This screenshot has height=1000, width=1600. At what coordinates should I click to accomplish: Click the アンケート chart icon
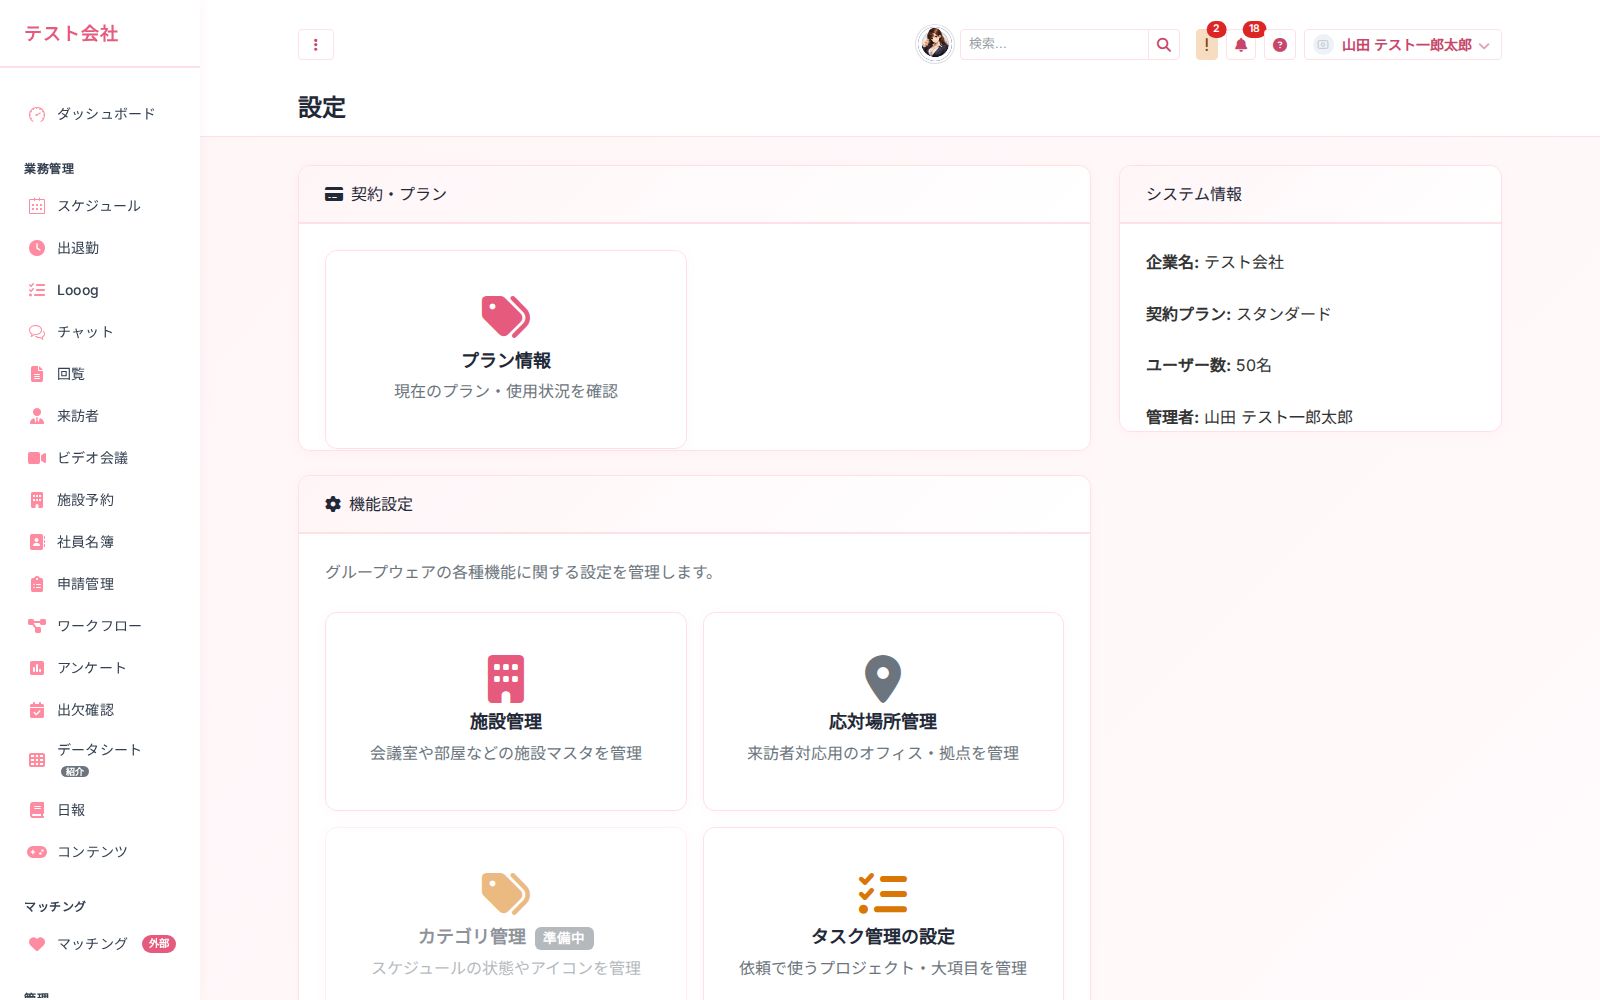[37, 668]
